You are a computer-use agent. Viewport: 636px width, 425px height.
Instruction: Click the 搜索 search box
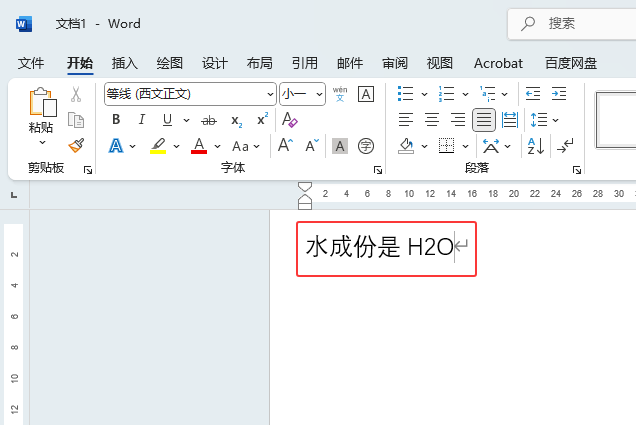(572, 24)
